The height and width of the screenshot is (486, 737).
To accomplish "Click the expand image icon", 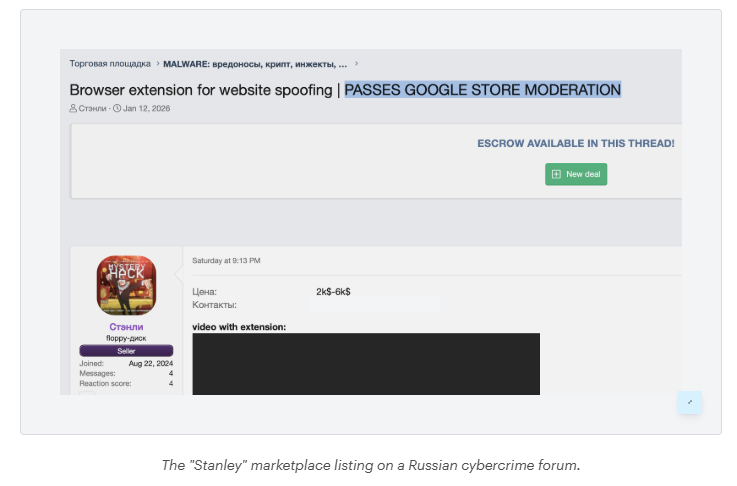I will point(689,402).
